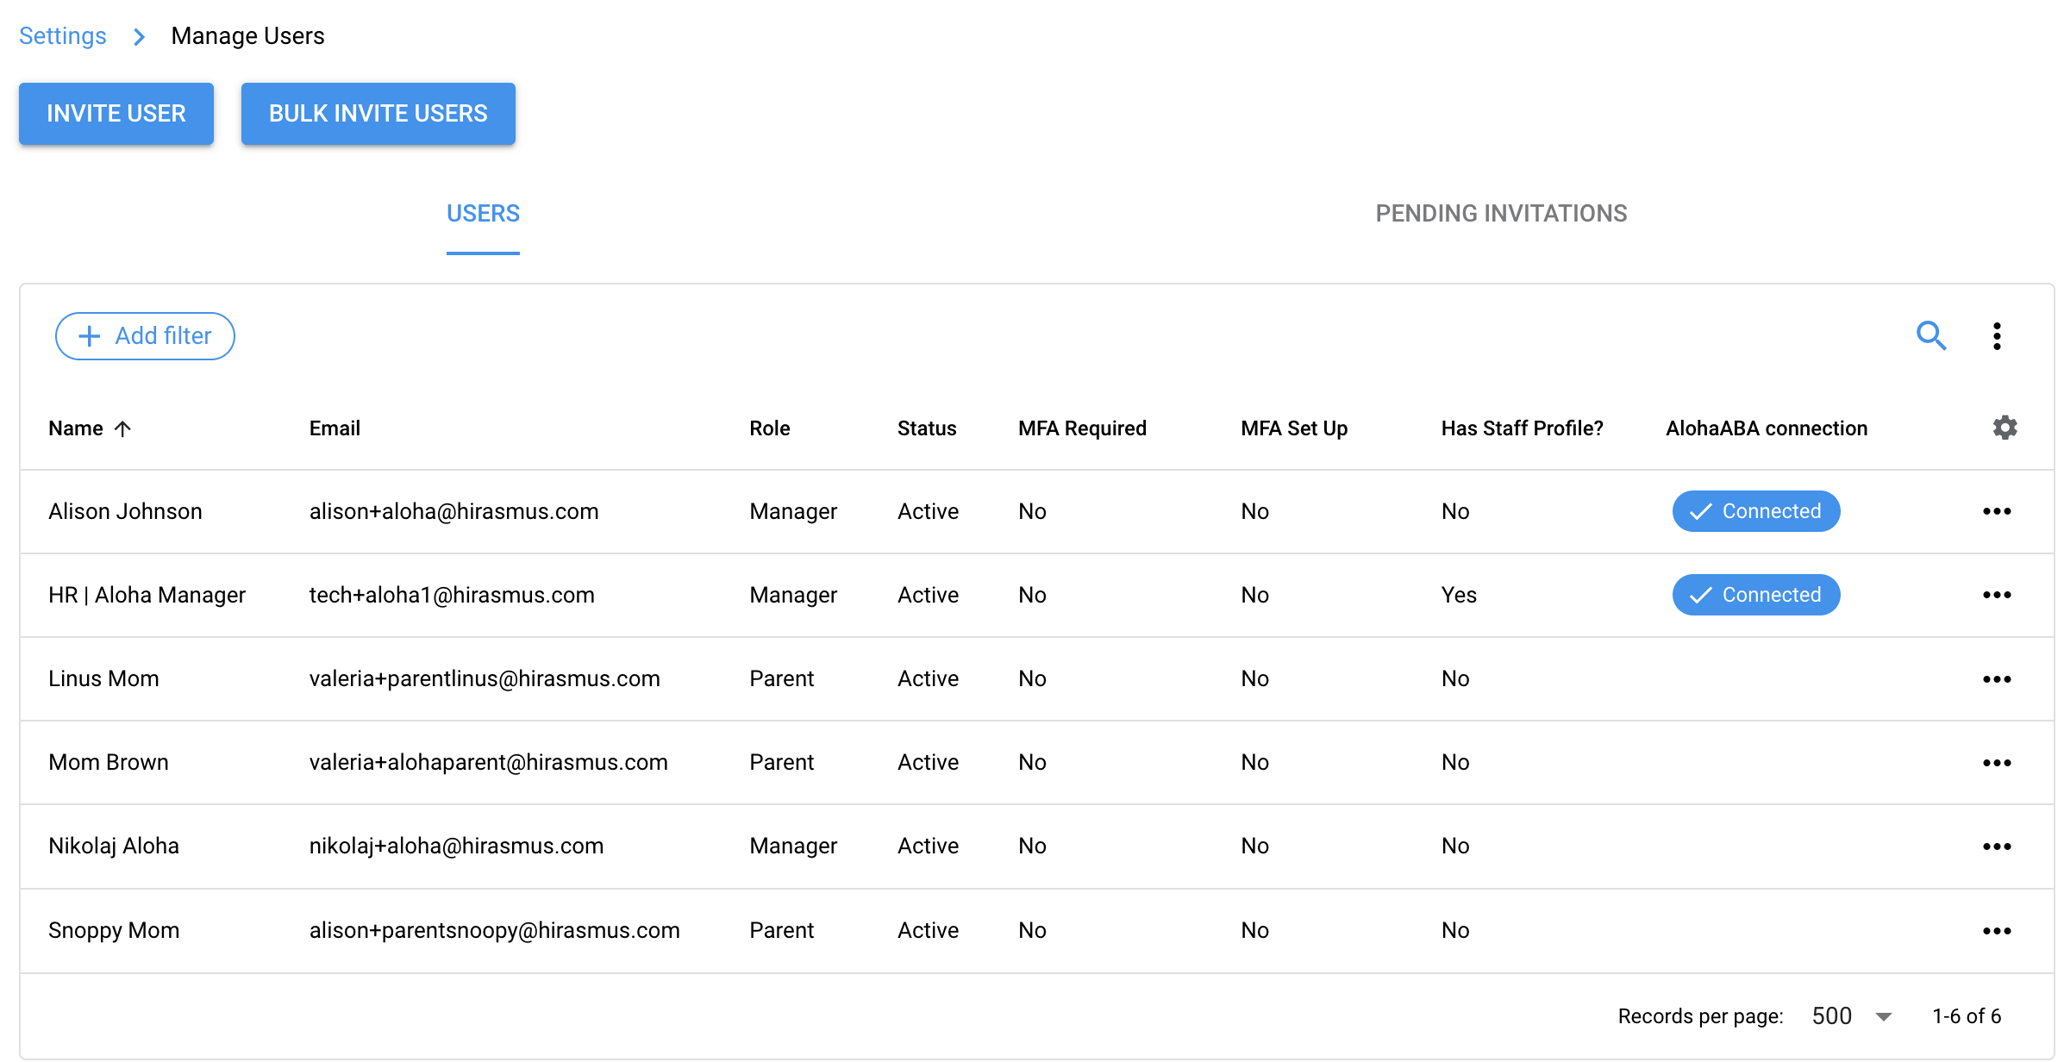The width and height of the screenshot is (2064, 1062).
Task: Open the search icon in the users table
Action: (1930, 336)
